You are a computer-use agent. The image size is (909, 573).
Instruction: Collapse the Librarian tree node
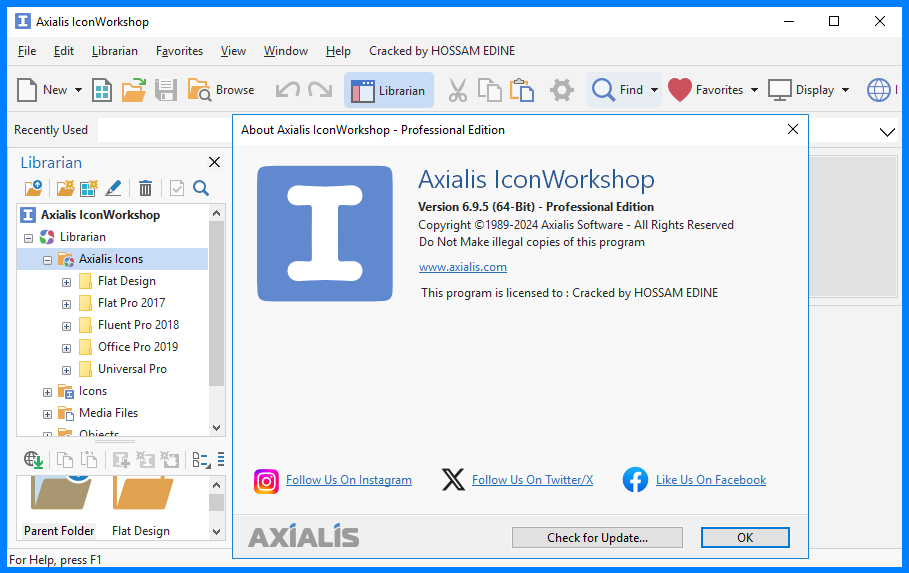click(x=28, y=238)
